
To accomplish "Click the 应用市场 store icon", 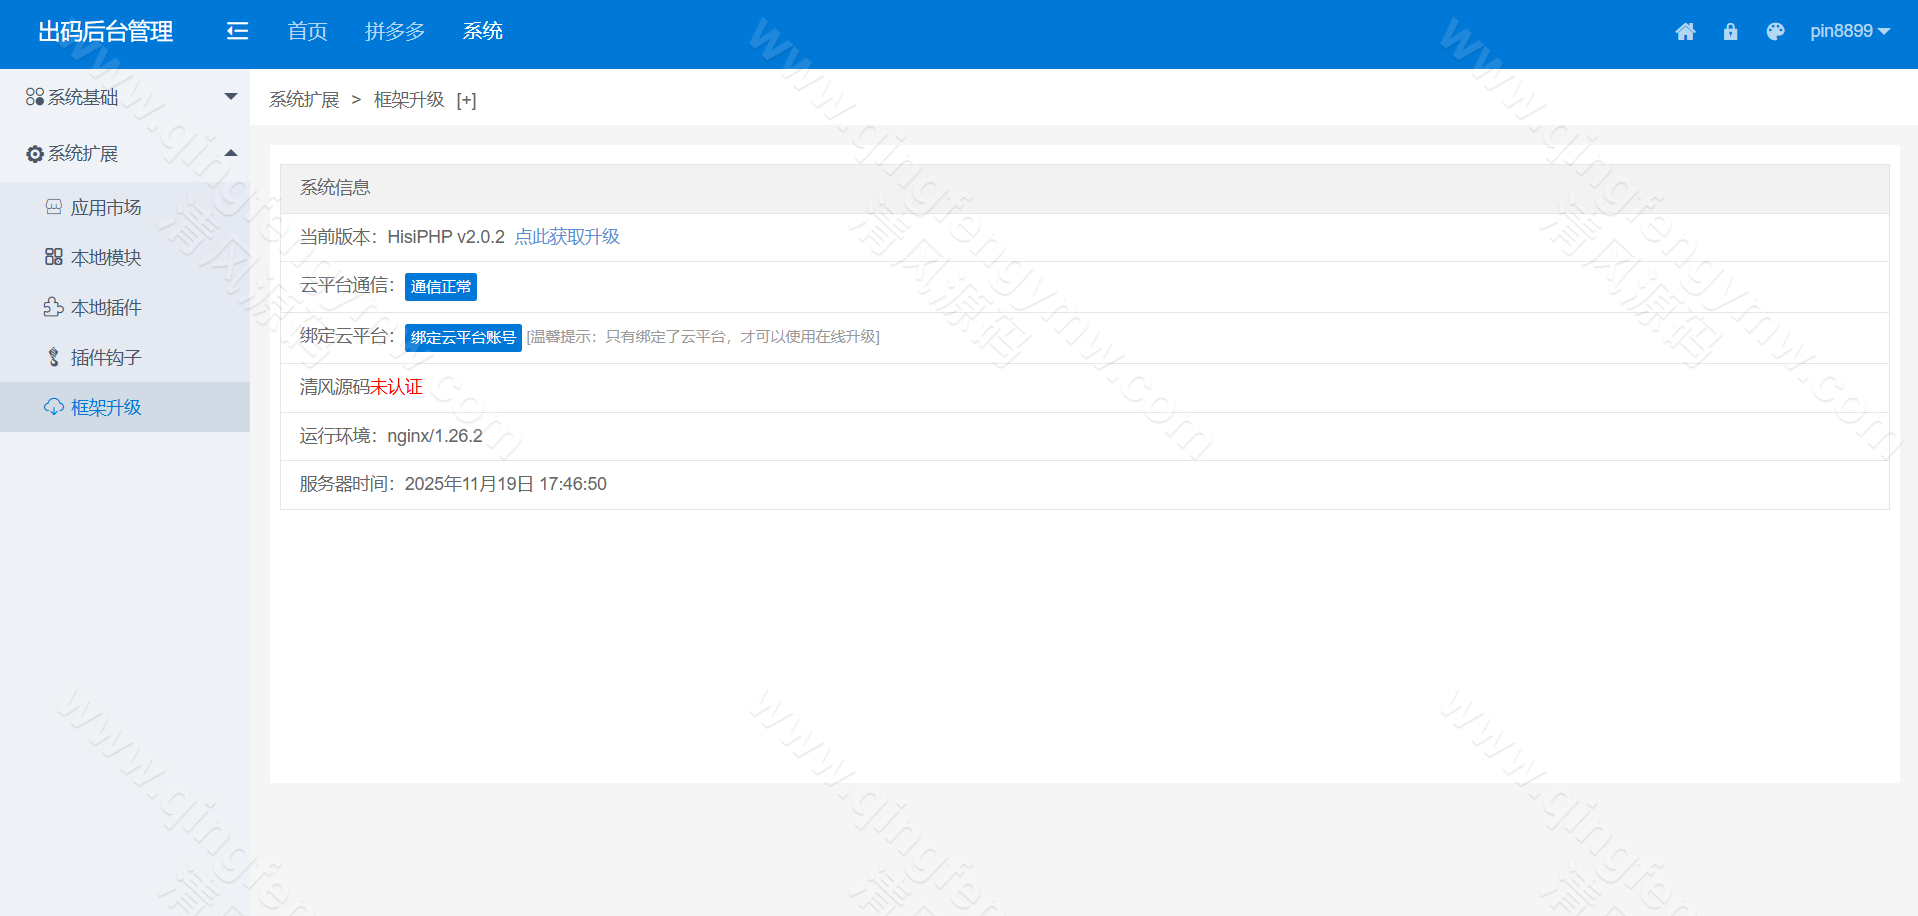I will click(54, 207).
